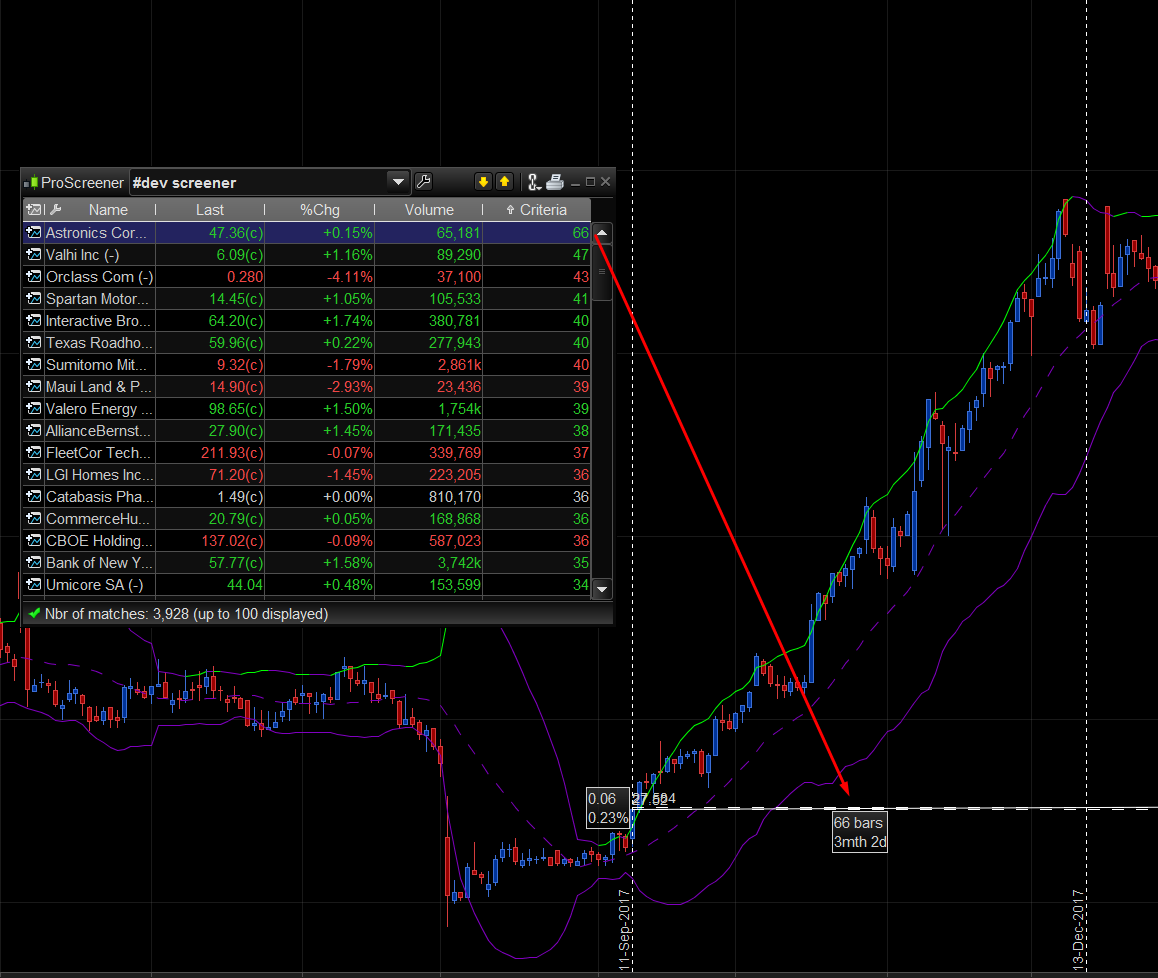Select the CommerceHu... name
Viewport: 1158px width, 978px height.
pyautogui.click(x=97, y=519)
